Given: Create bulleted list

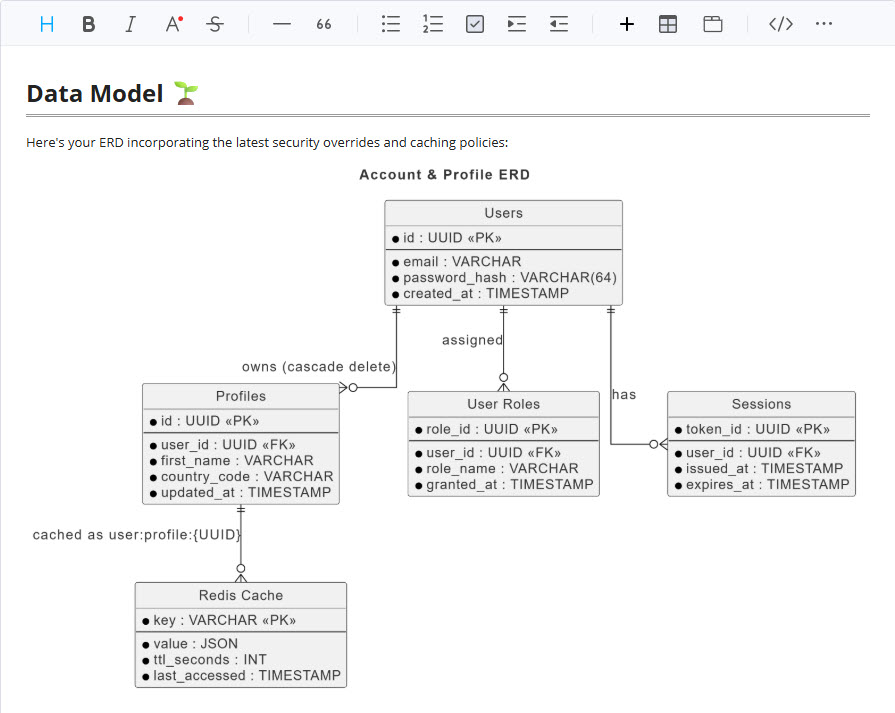Looking at the screenshot, I should click(x=390, y=24).
